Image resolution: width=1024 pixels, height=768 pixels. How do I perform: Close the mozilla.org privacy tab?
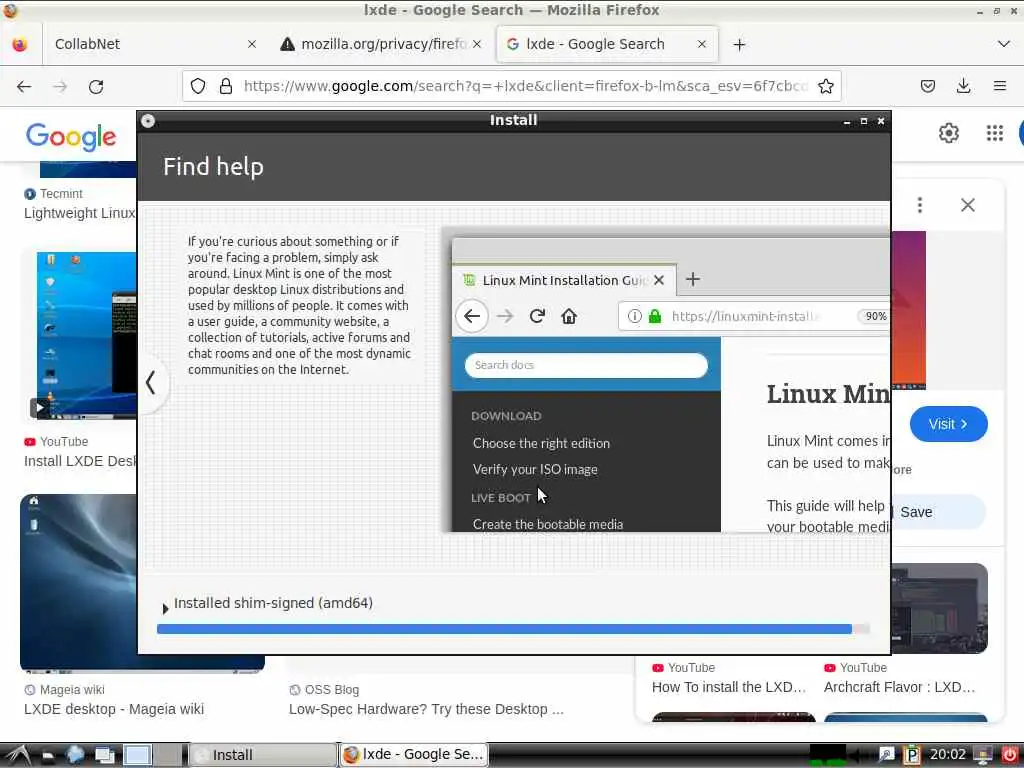[477, 44]
